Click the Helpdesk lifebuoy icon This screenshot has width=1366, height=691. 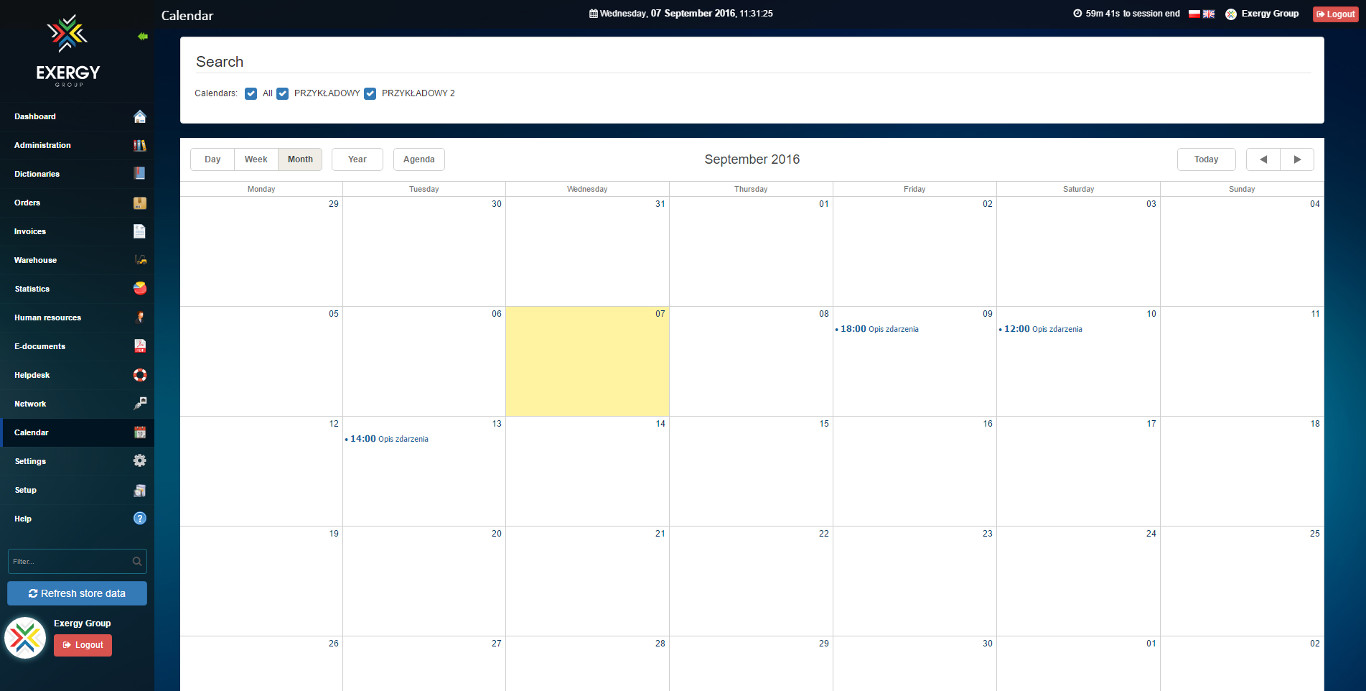140,375
